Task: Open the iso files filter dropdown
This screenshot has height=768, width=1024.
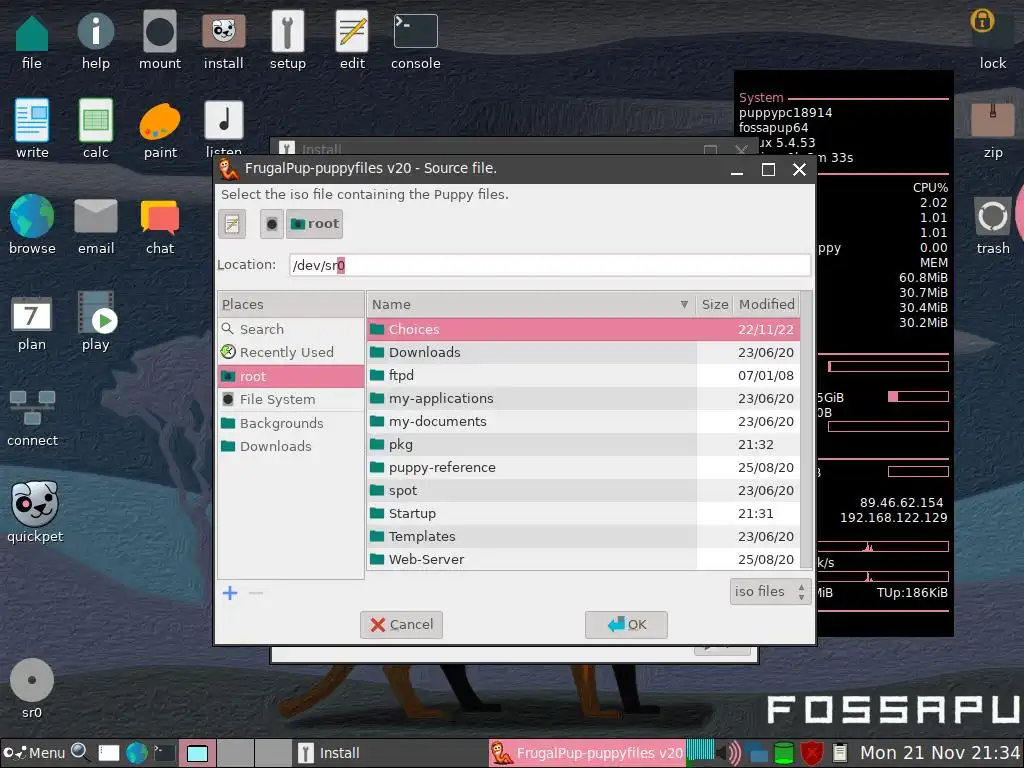Action: pos(771,592)
